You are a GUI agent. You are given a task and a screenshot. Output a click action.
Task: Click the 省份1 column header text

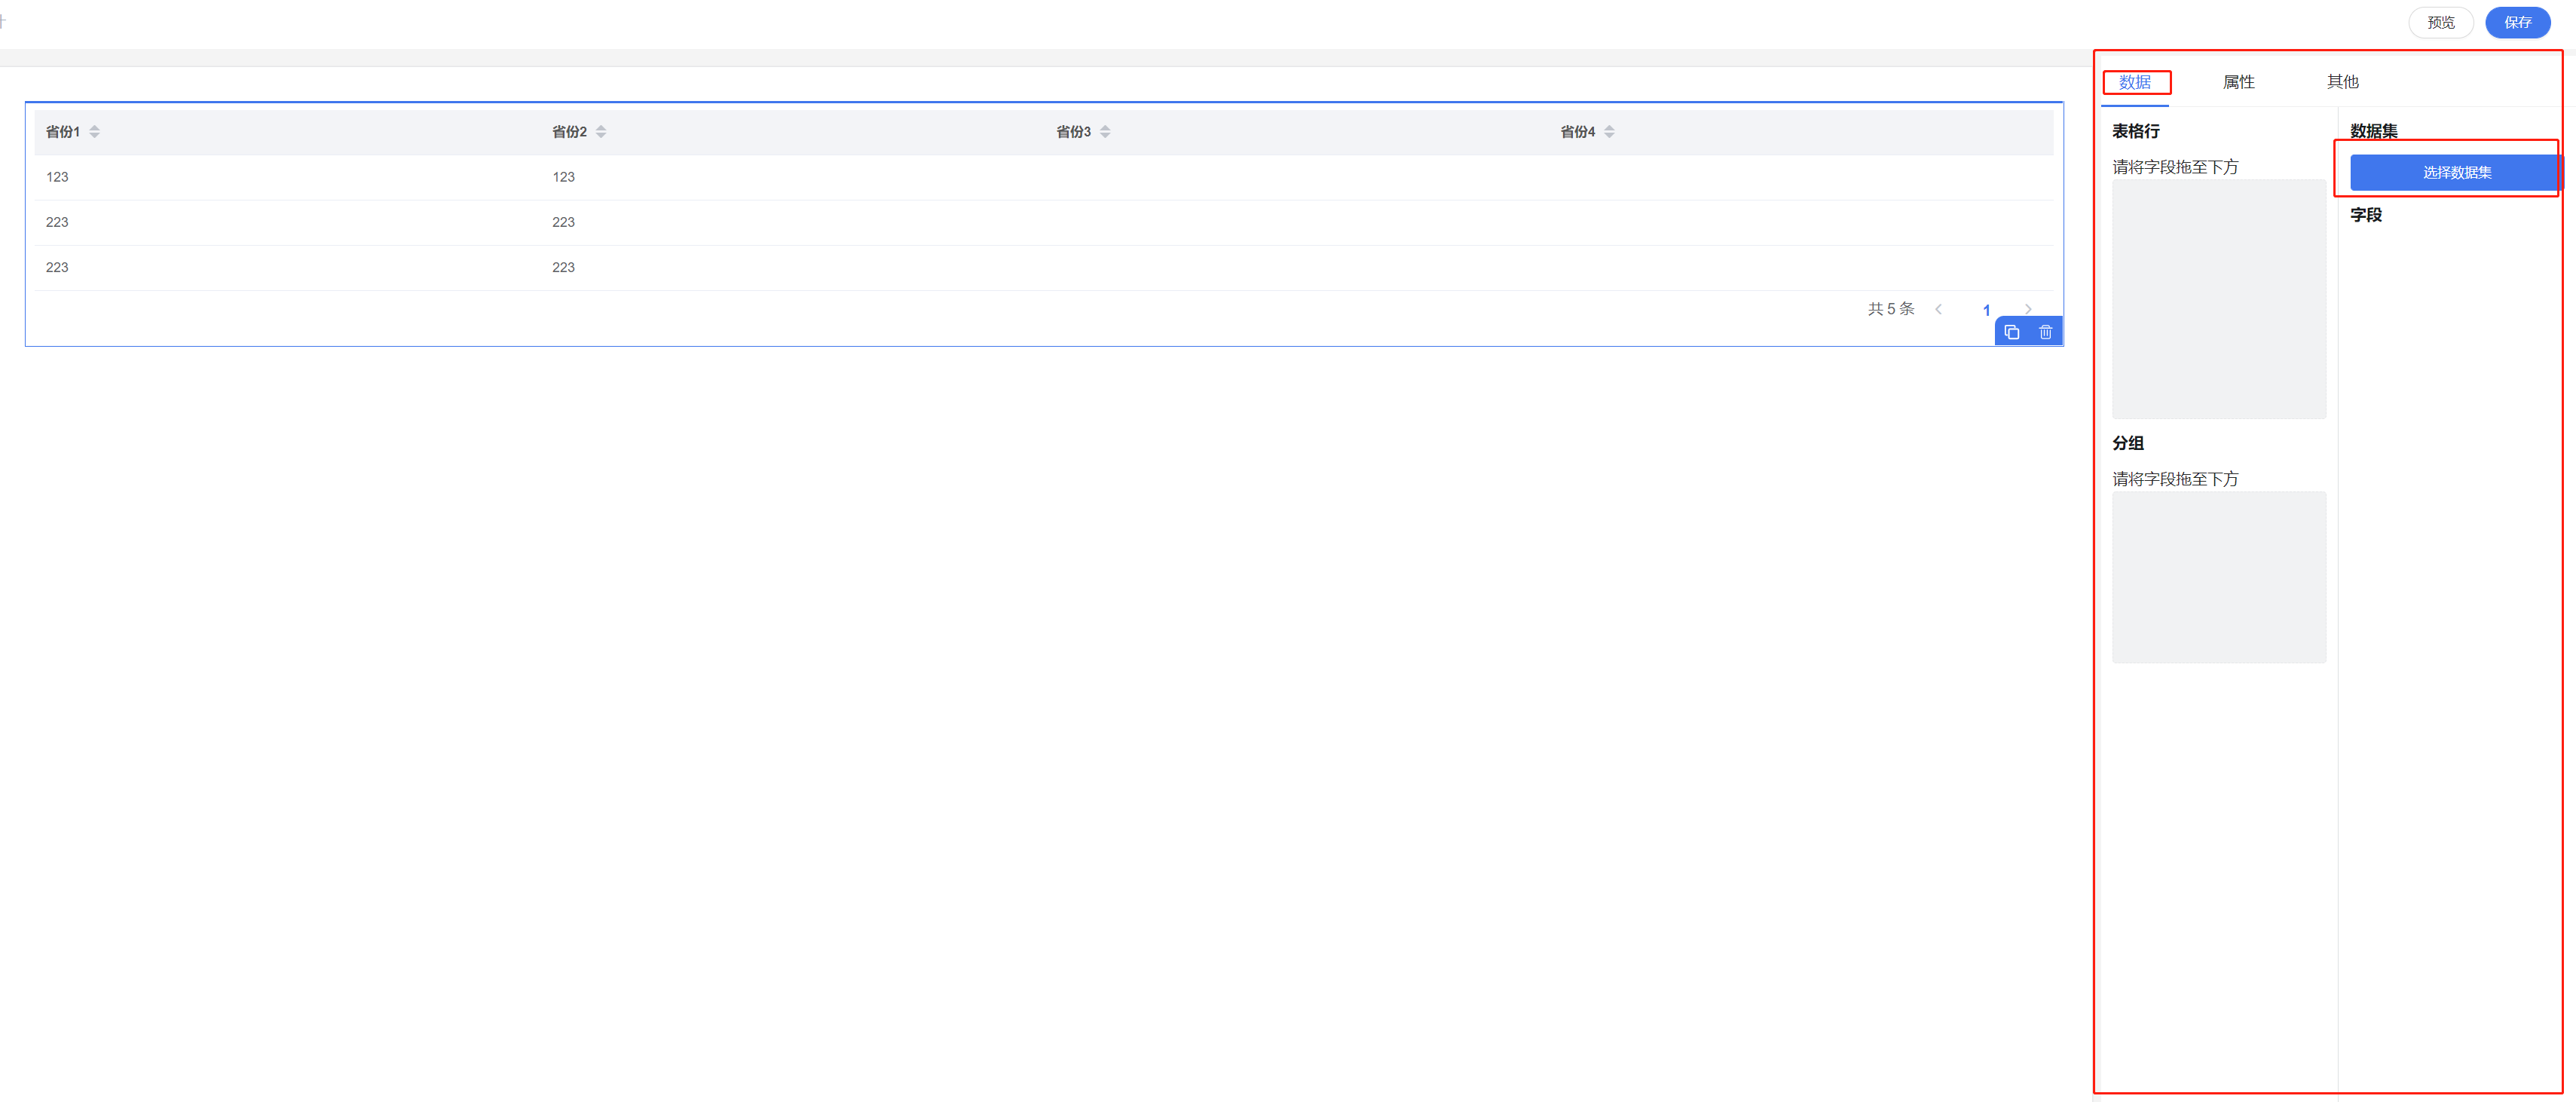63,132
